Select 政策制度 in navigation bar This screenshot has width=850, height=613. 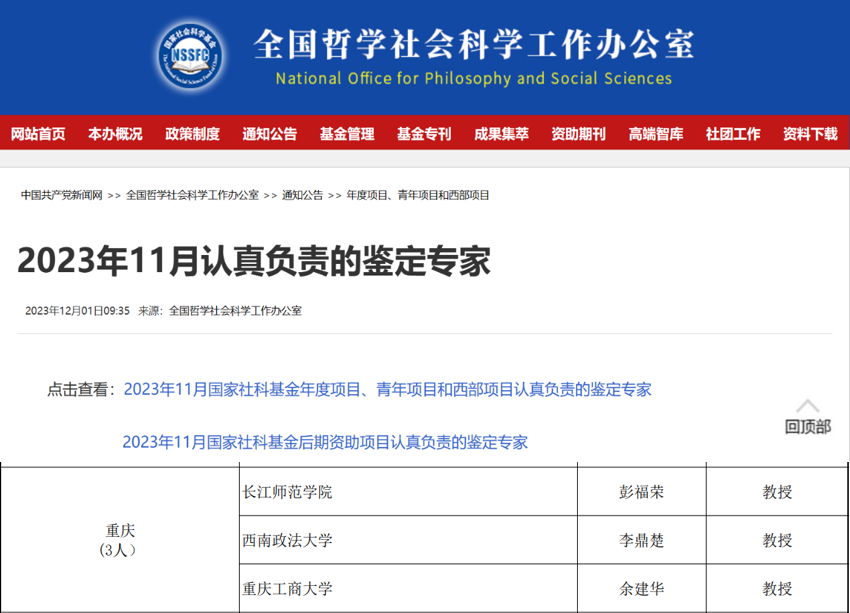click(192, 134)
